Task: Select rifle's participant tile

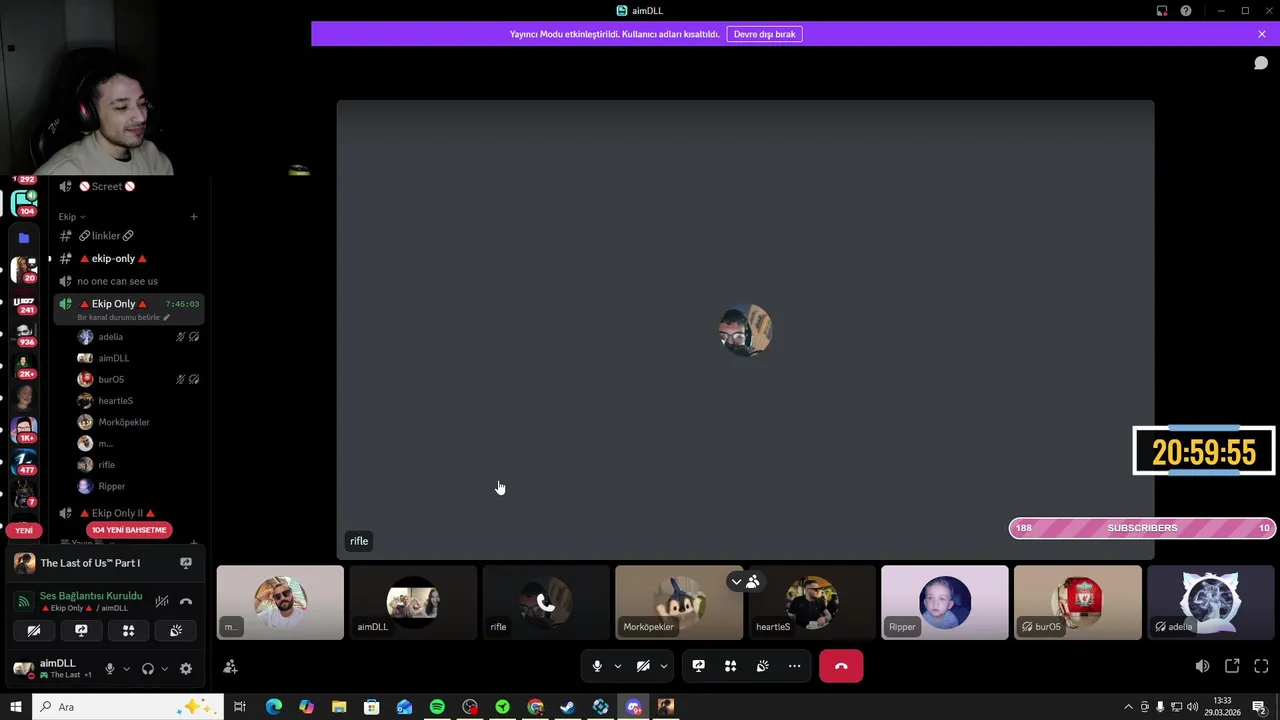Action: 546,602
